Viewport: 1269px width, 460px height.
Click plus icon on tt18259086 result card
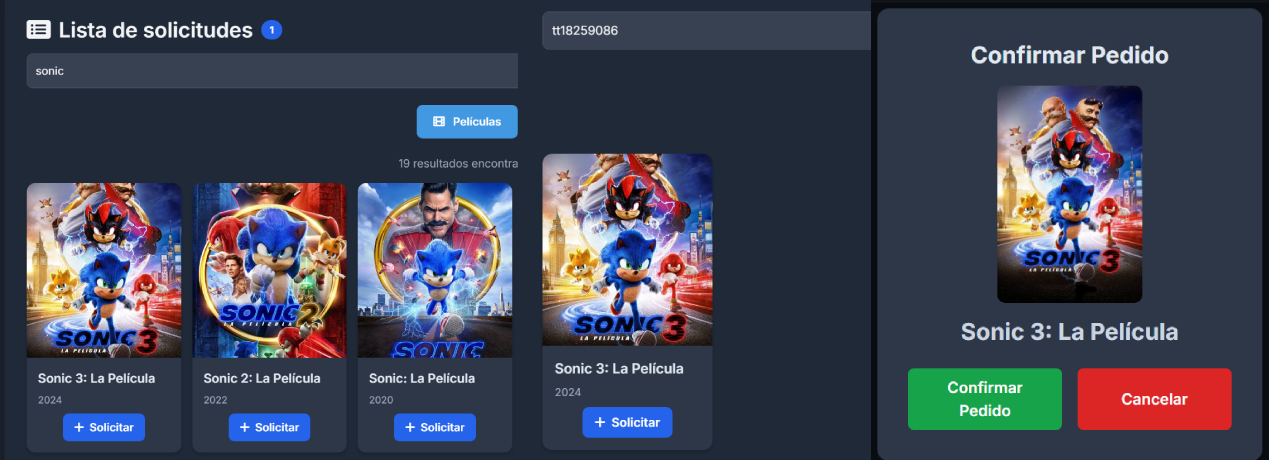click(x=600, y=423)
